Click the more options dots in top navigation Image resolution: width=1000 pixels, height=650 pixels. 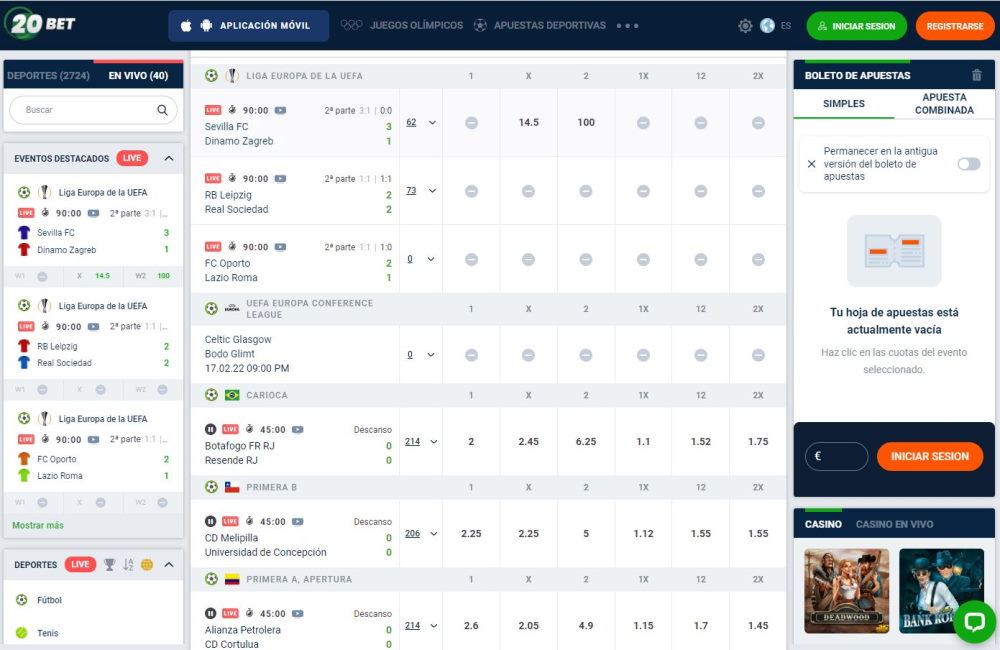point(628,26)
